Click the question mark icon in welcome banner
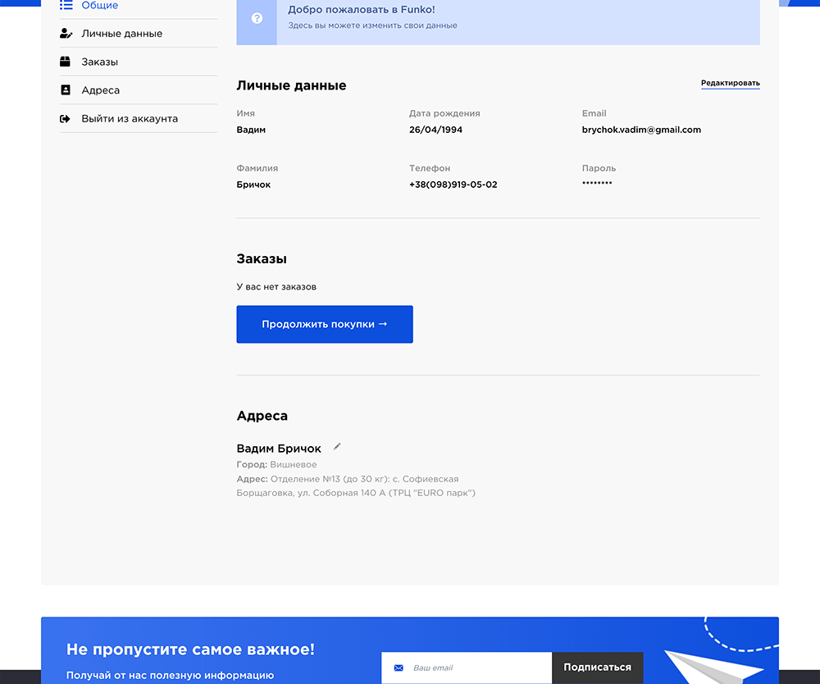Viewport: 820px width, 684px height. 257,18
